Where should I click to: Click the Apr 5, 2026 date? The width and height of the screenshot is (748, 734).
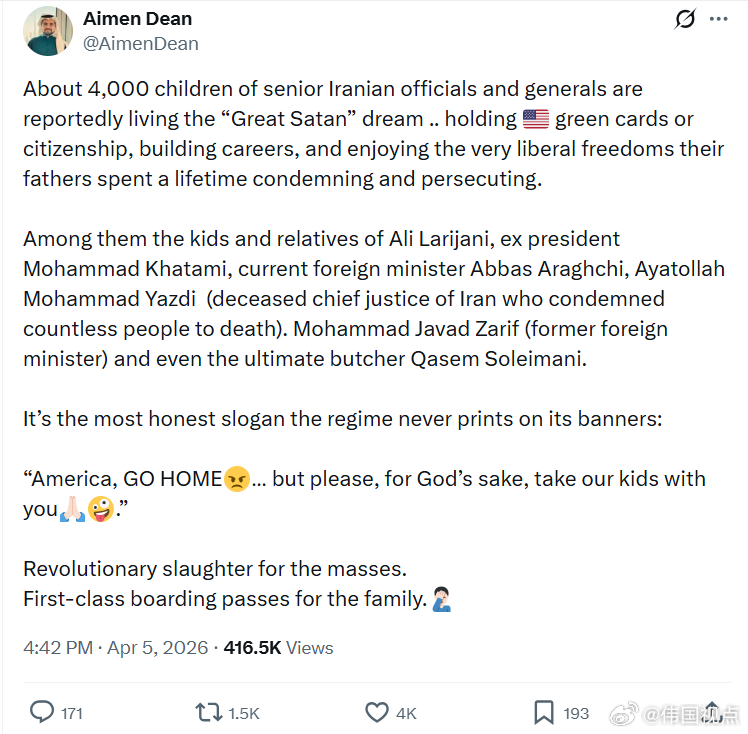tap(157, 648)
